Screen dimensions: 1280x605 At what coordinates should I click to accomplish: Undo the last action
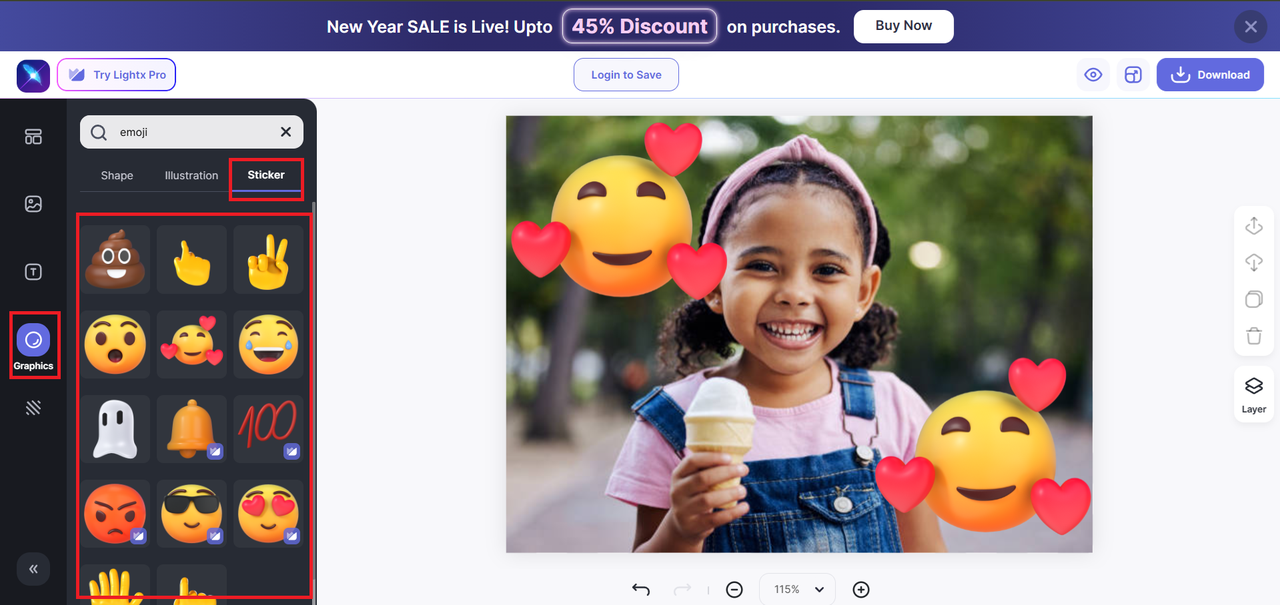point(641,590)
